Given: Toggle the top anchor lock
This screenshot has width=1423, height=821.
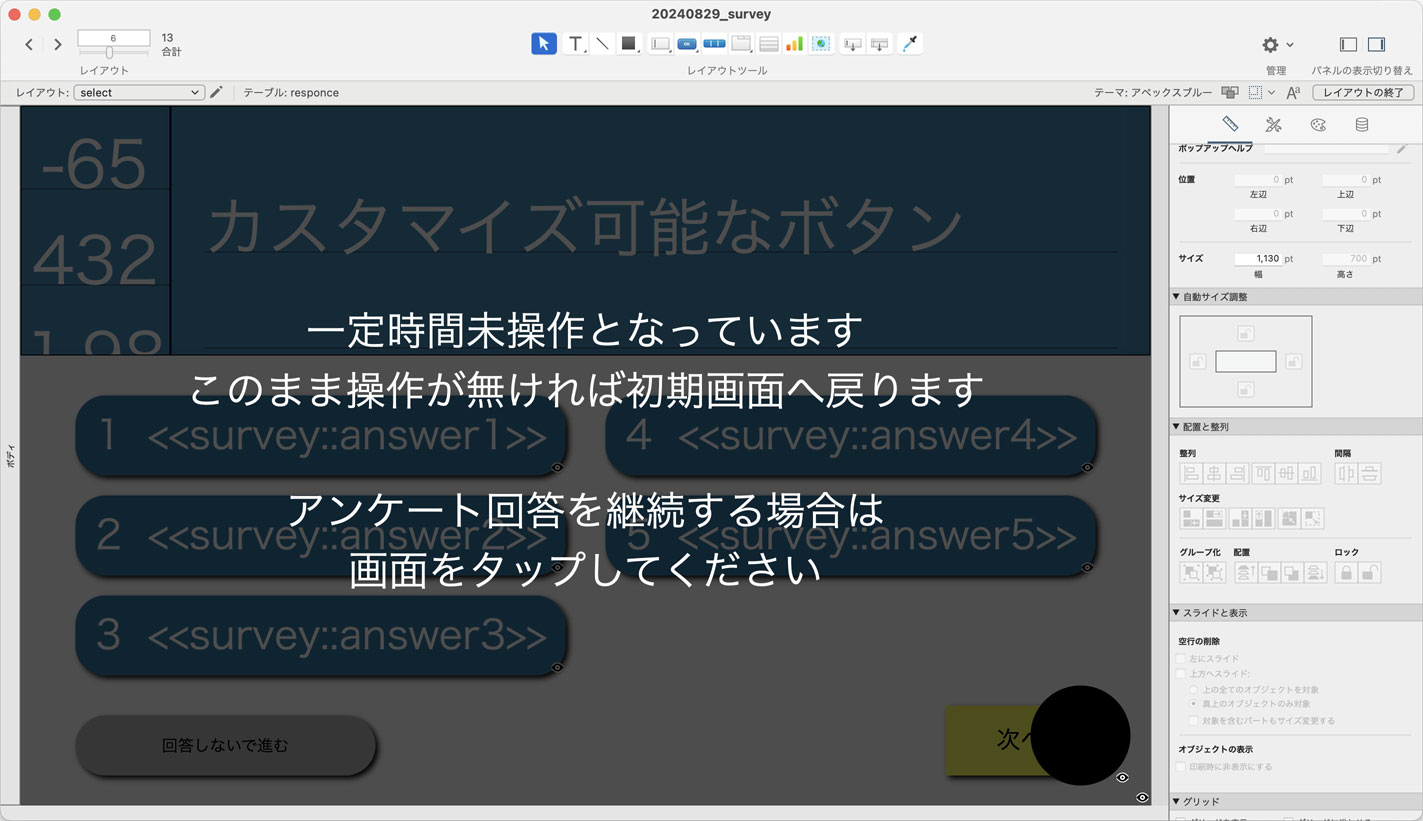Looking at the screenshot, I should click(1245, 333).
